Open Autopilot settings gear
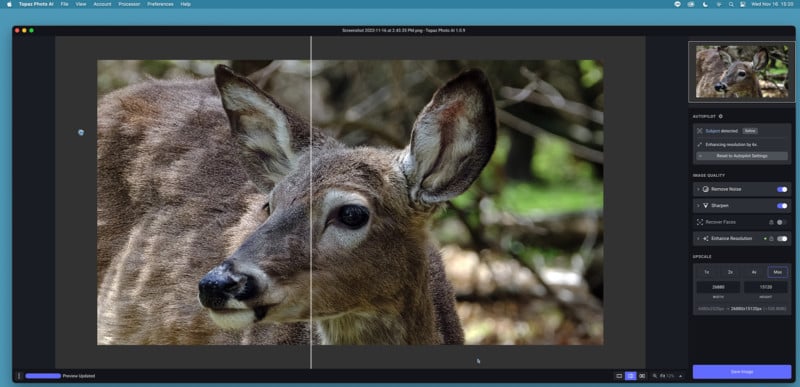Image resolution: width=800 pixels, height=387 pixels. click(x=720, y=116)
